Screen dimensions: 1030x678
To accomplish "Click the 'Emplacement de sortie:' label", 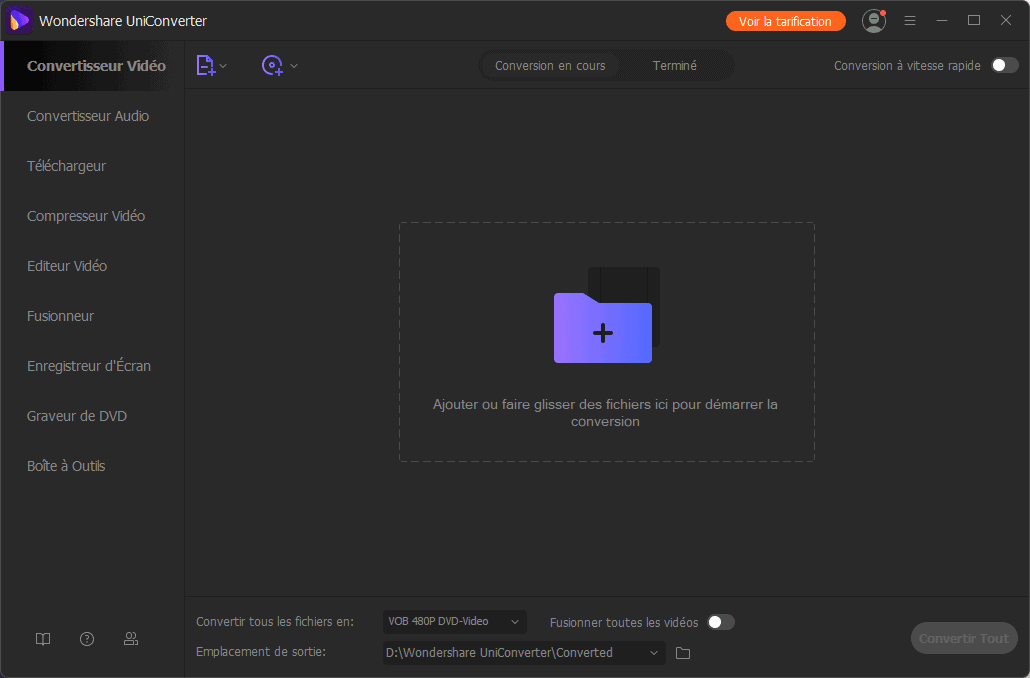I will (x=261, y=652).
